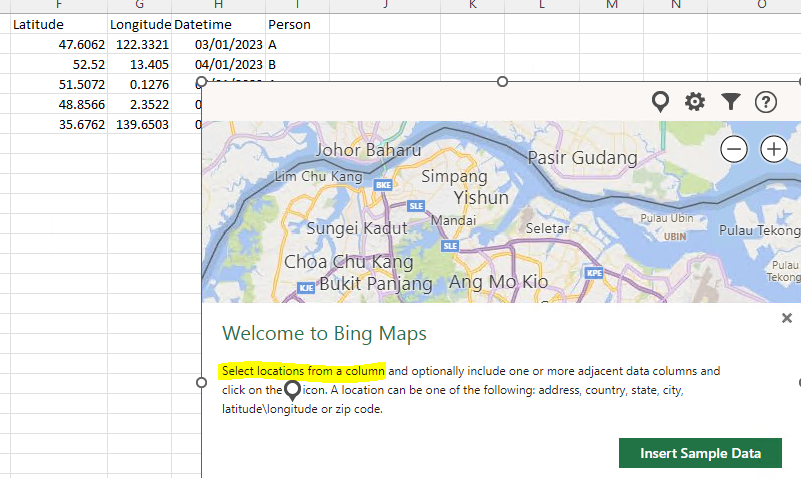
Task: Click the KPE expressway shield on map
Action: click(594, 273)
